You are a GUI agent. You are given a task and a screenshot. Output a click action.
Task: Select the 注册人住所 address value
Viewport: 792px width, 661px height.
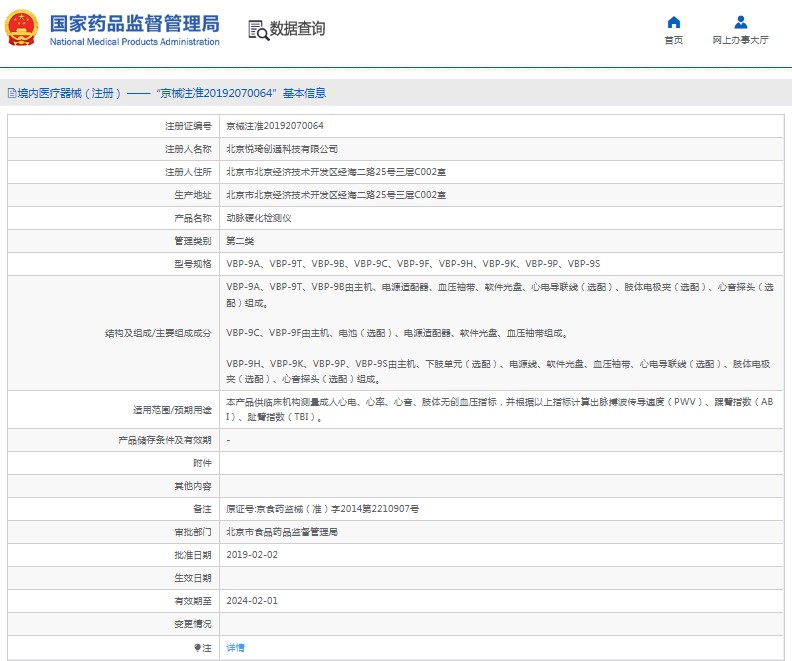tap(336, 172)
